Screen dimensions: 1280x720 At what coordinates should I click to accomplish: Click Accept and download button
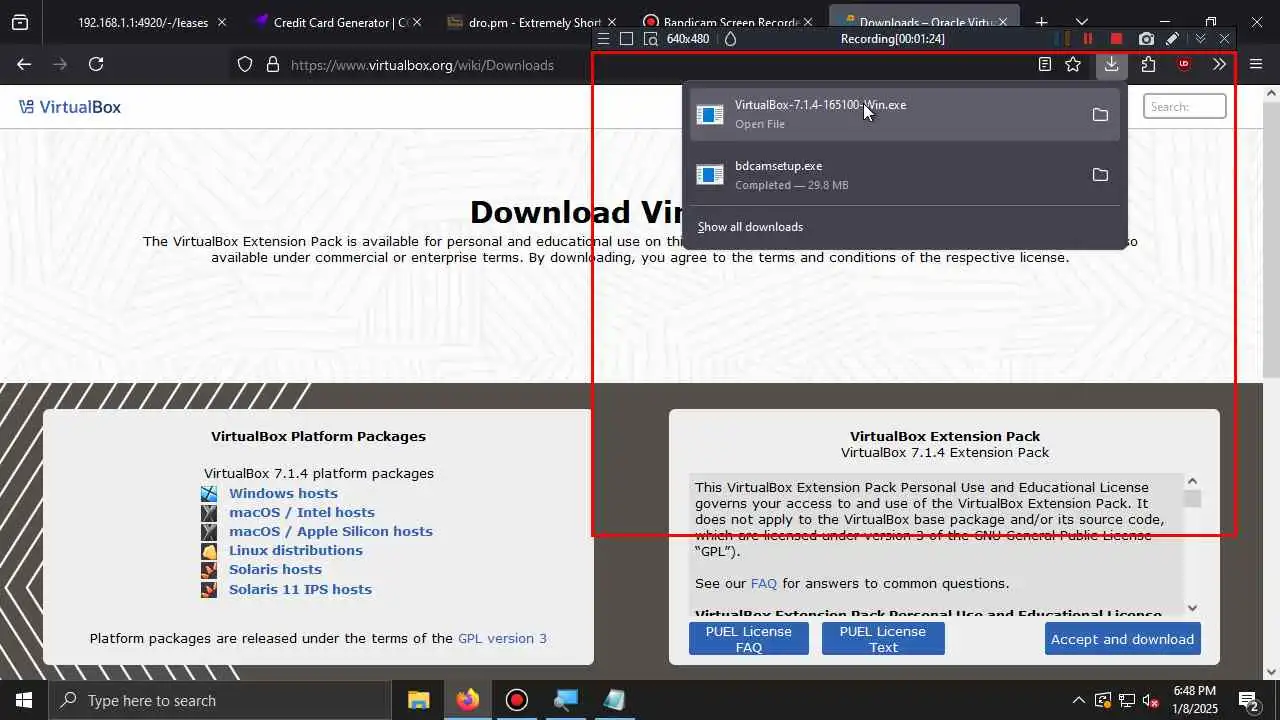point(1122,639)
